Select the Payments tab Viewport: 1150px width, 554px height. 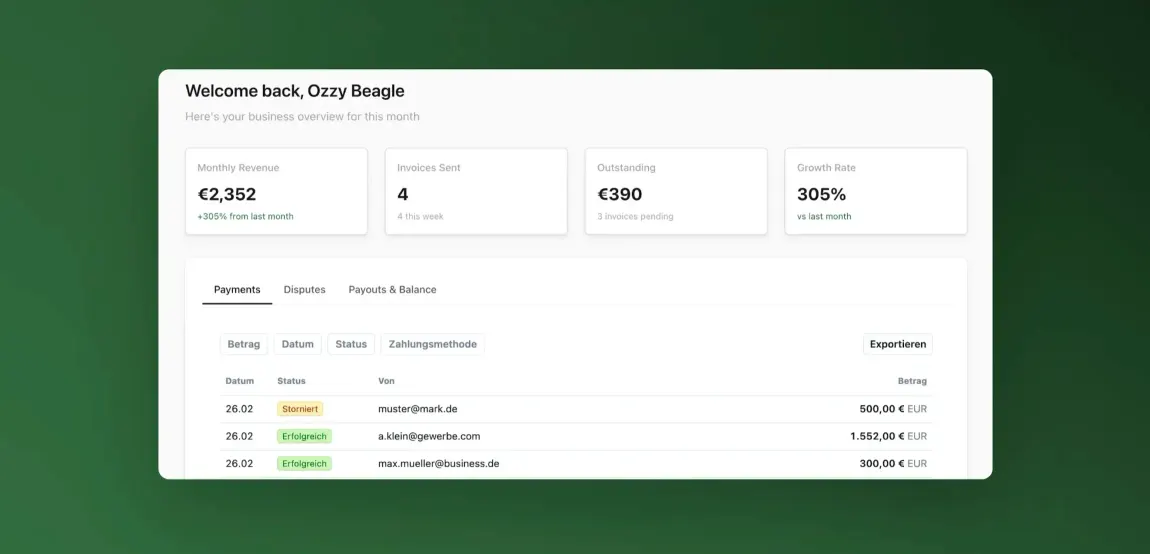point(237,290)
